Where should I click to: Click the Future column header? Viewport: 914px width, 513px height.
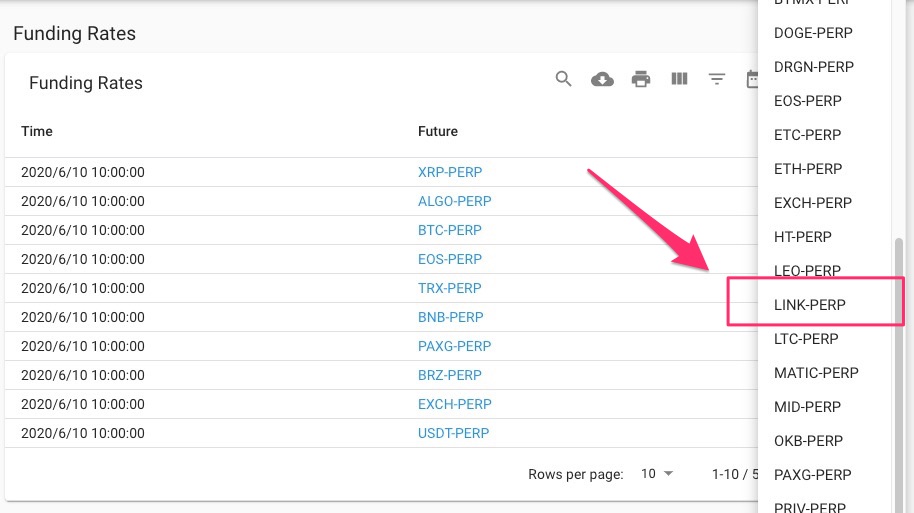click(x=438, y=131)
